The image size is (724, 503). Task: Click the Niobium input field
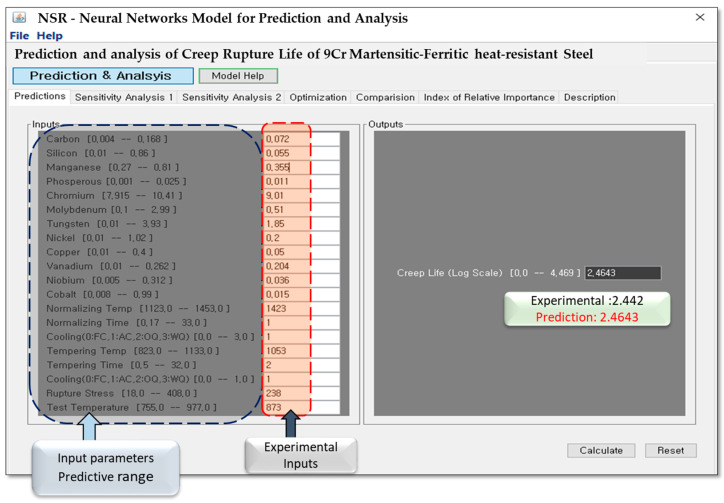pyautogui.click(x=302, y=280)
